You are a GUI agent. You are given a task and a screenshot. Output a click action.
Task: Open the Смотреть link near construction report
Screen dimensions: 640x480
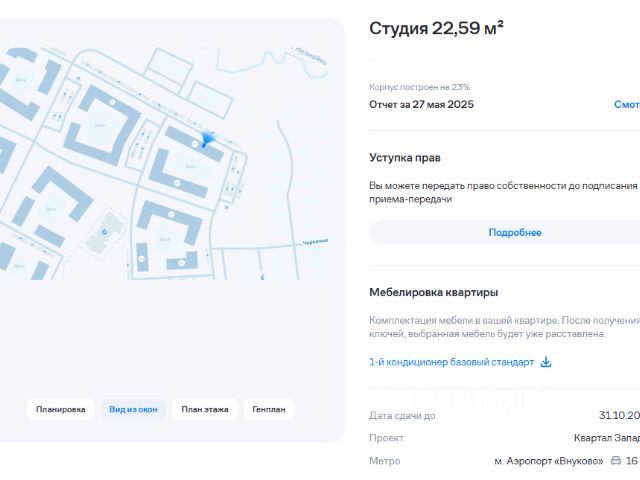[627, 104]
